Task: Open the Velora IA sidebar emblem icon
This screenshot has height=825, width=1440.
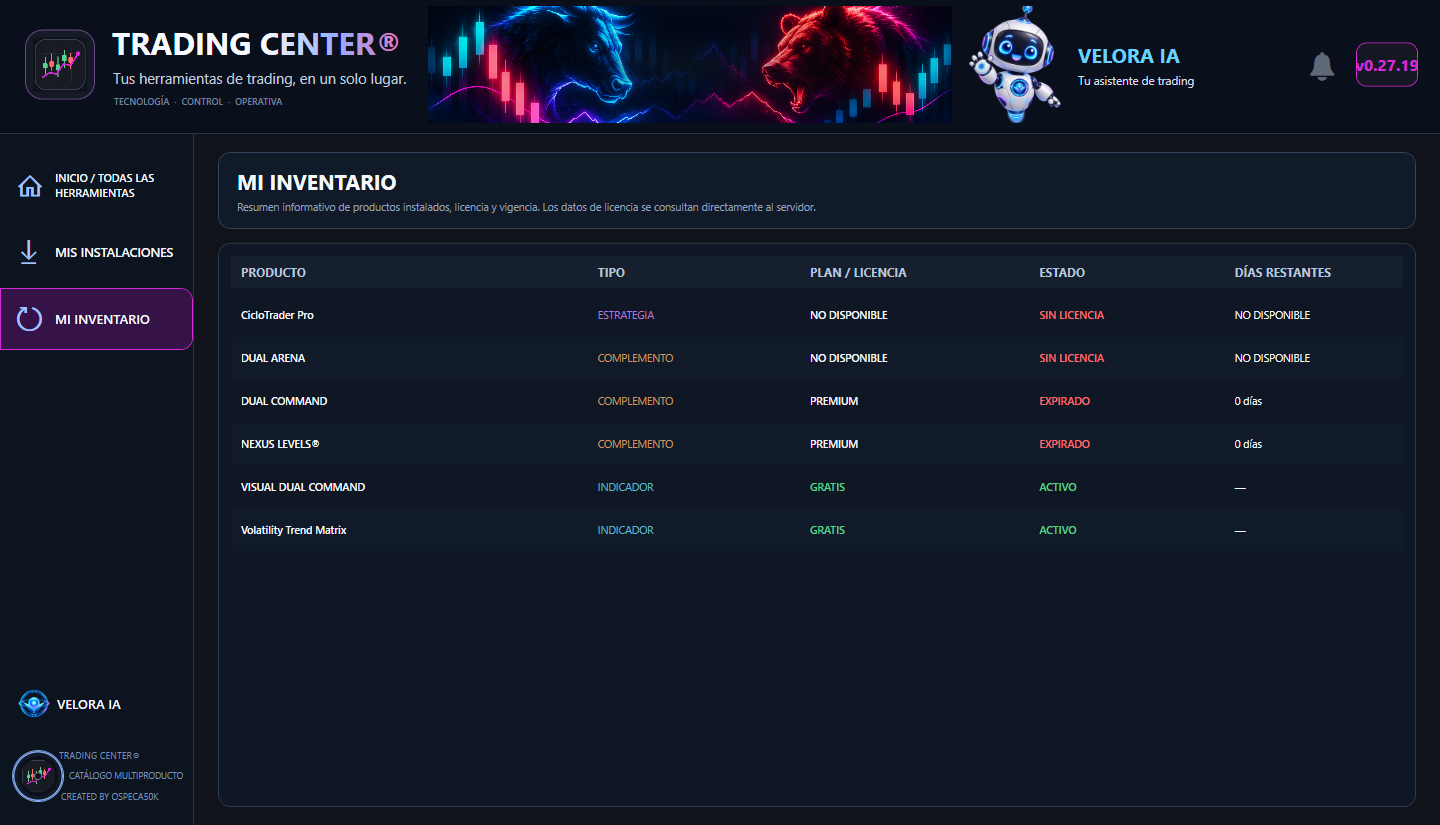Action: coord(34,704)
